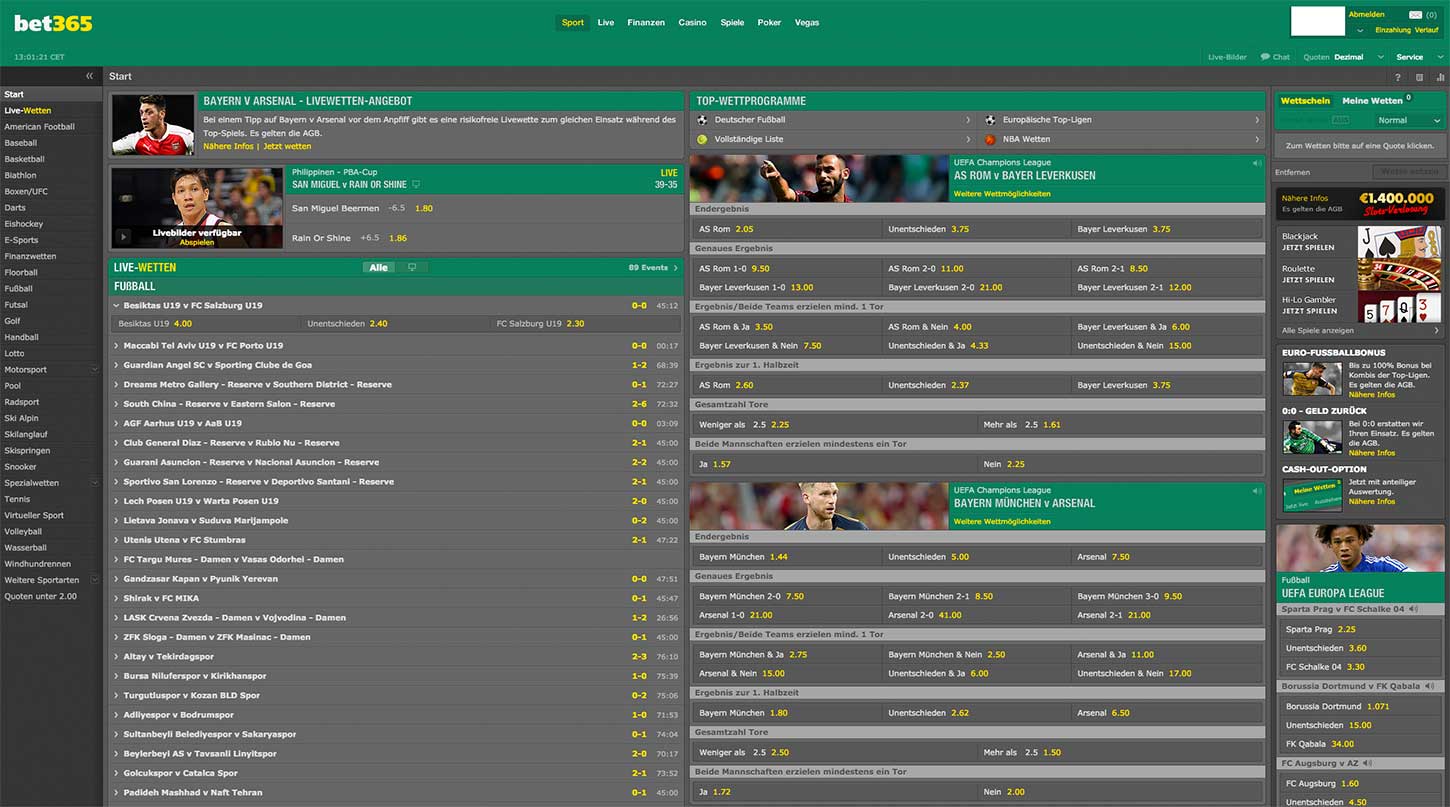Open the calculator icon in Start bar
Viewport: 1450px width, 807px height.
[x=1419, y=77]
